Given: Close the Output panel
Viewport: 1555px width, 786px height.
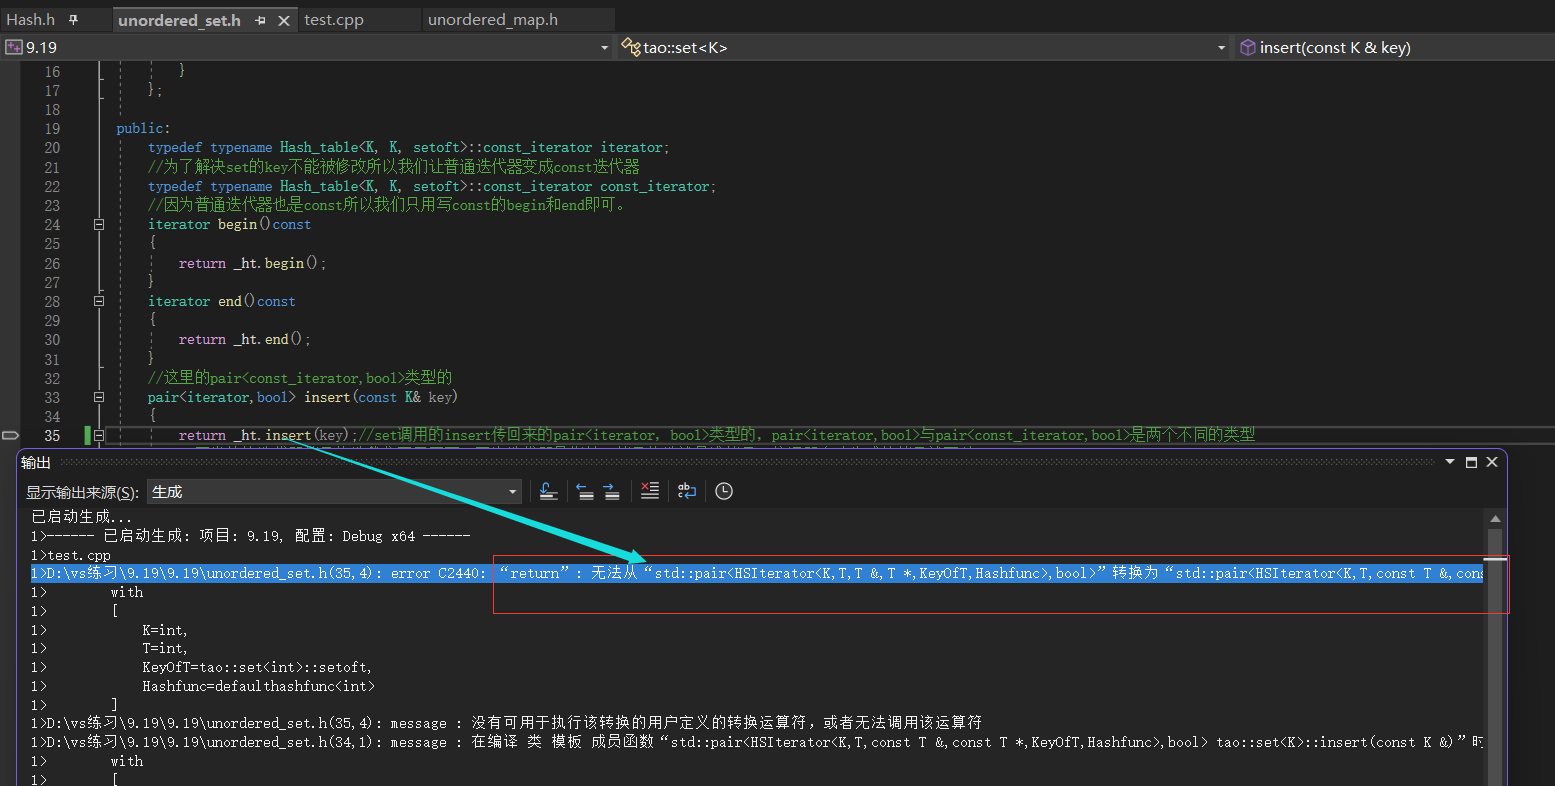Looking at the screenshot, I should [x=1492, y=462].
